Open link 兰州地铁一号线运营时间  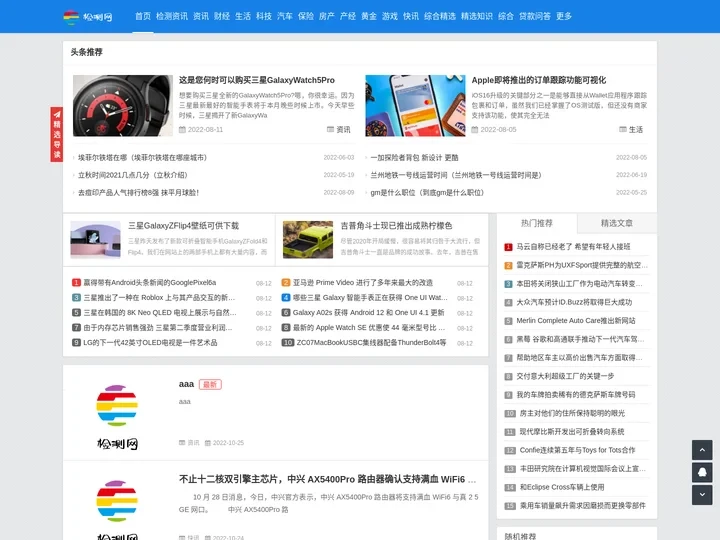(x=456, y=175)
